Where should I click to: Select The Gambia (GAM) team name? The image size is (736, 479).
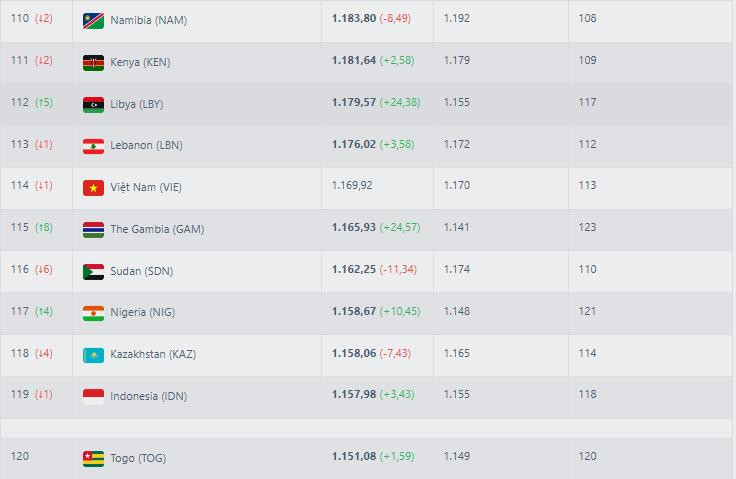tap(156, 229)
